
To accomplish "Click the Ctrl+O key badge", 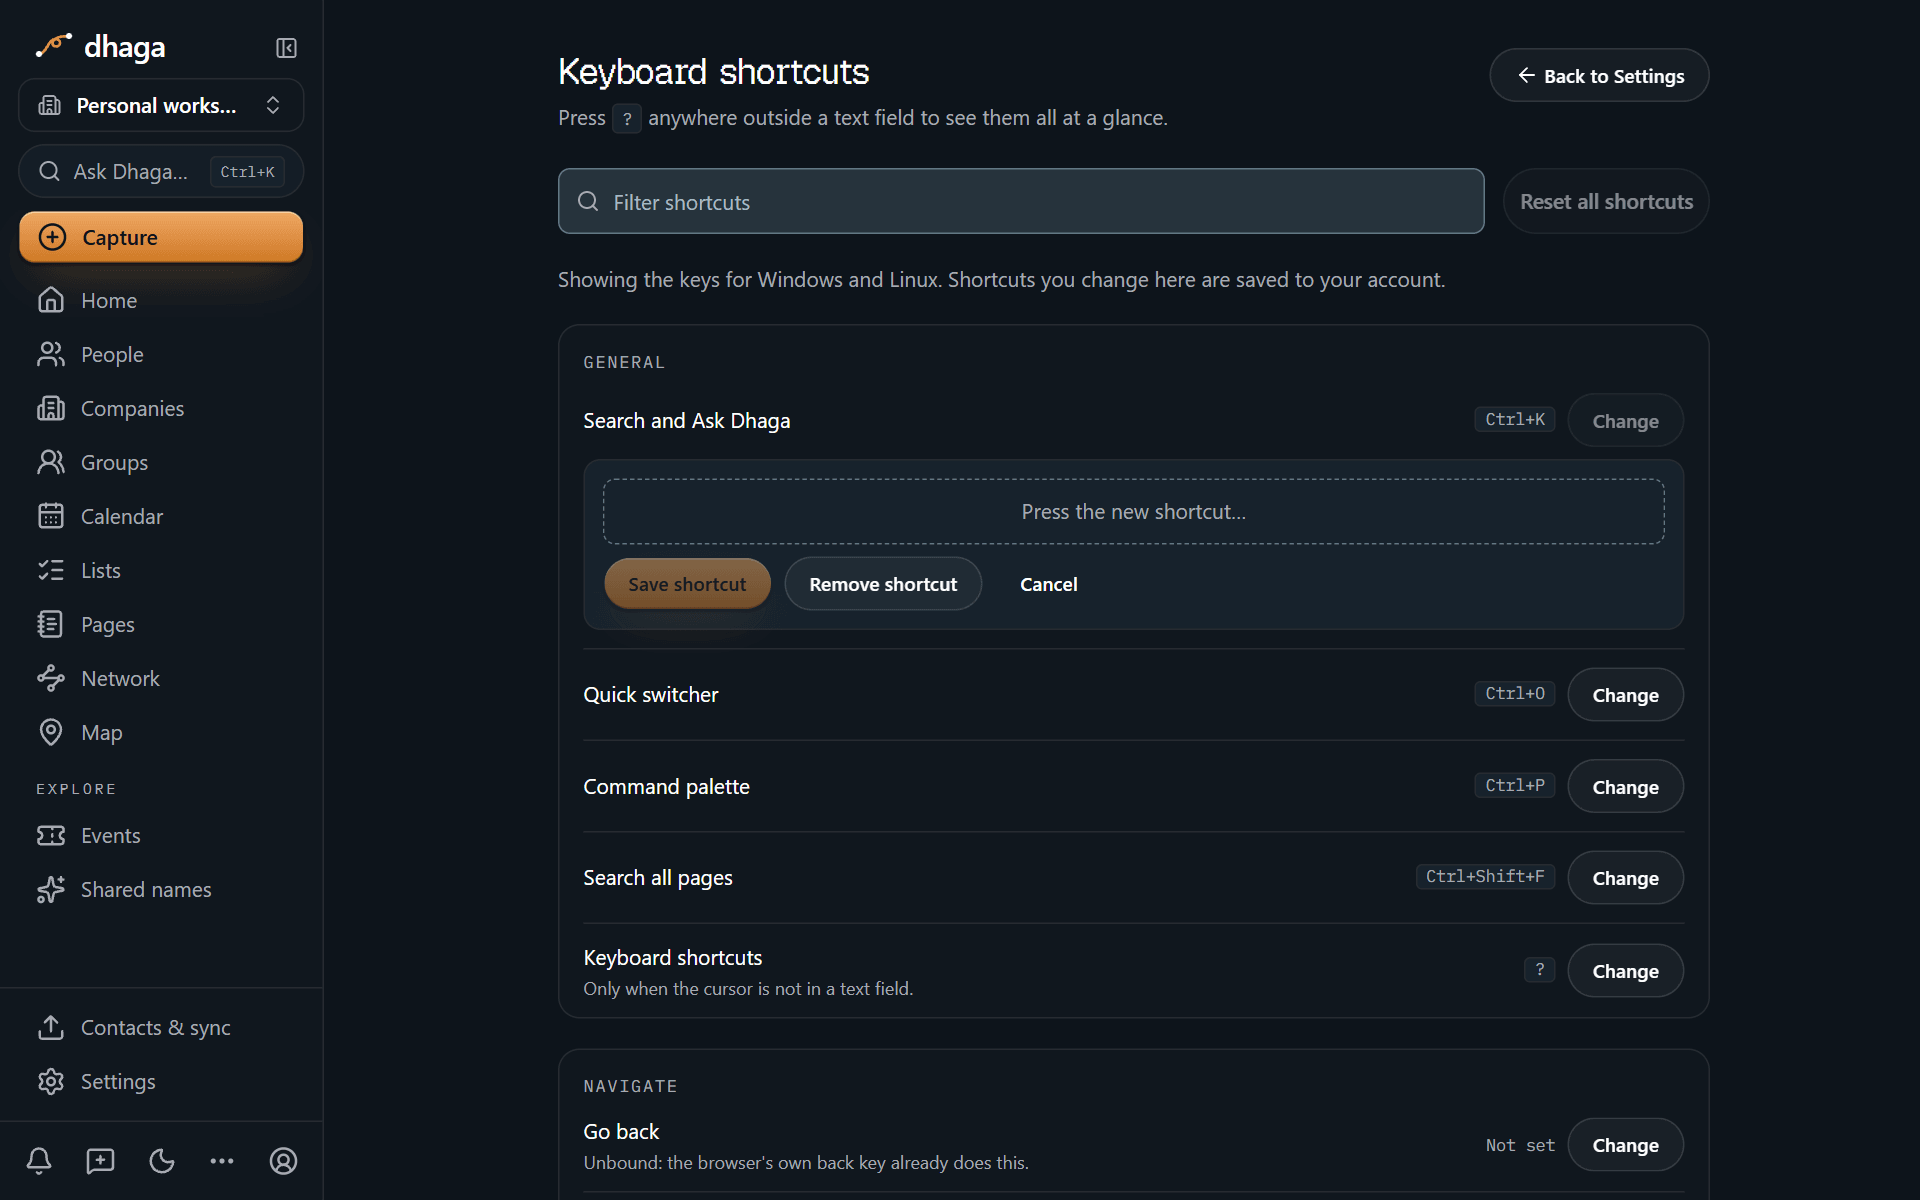I will point(1514,693).
